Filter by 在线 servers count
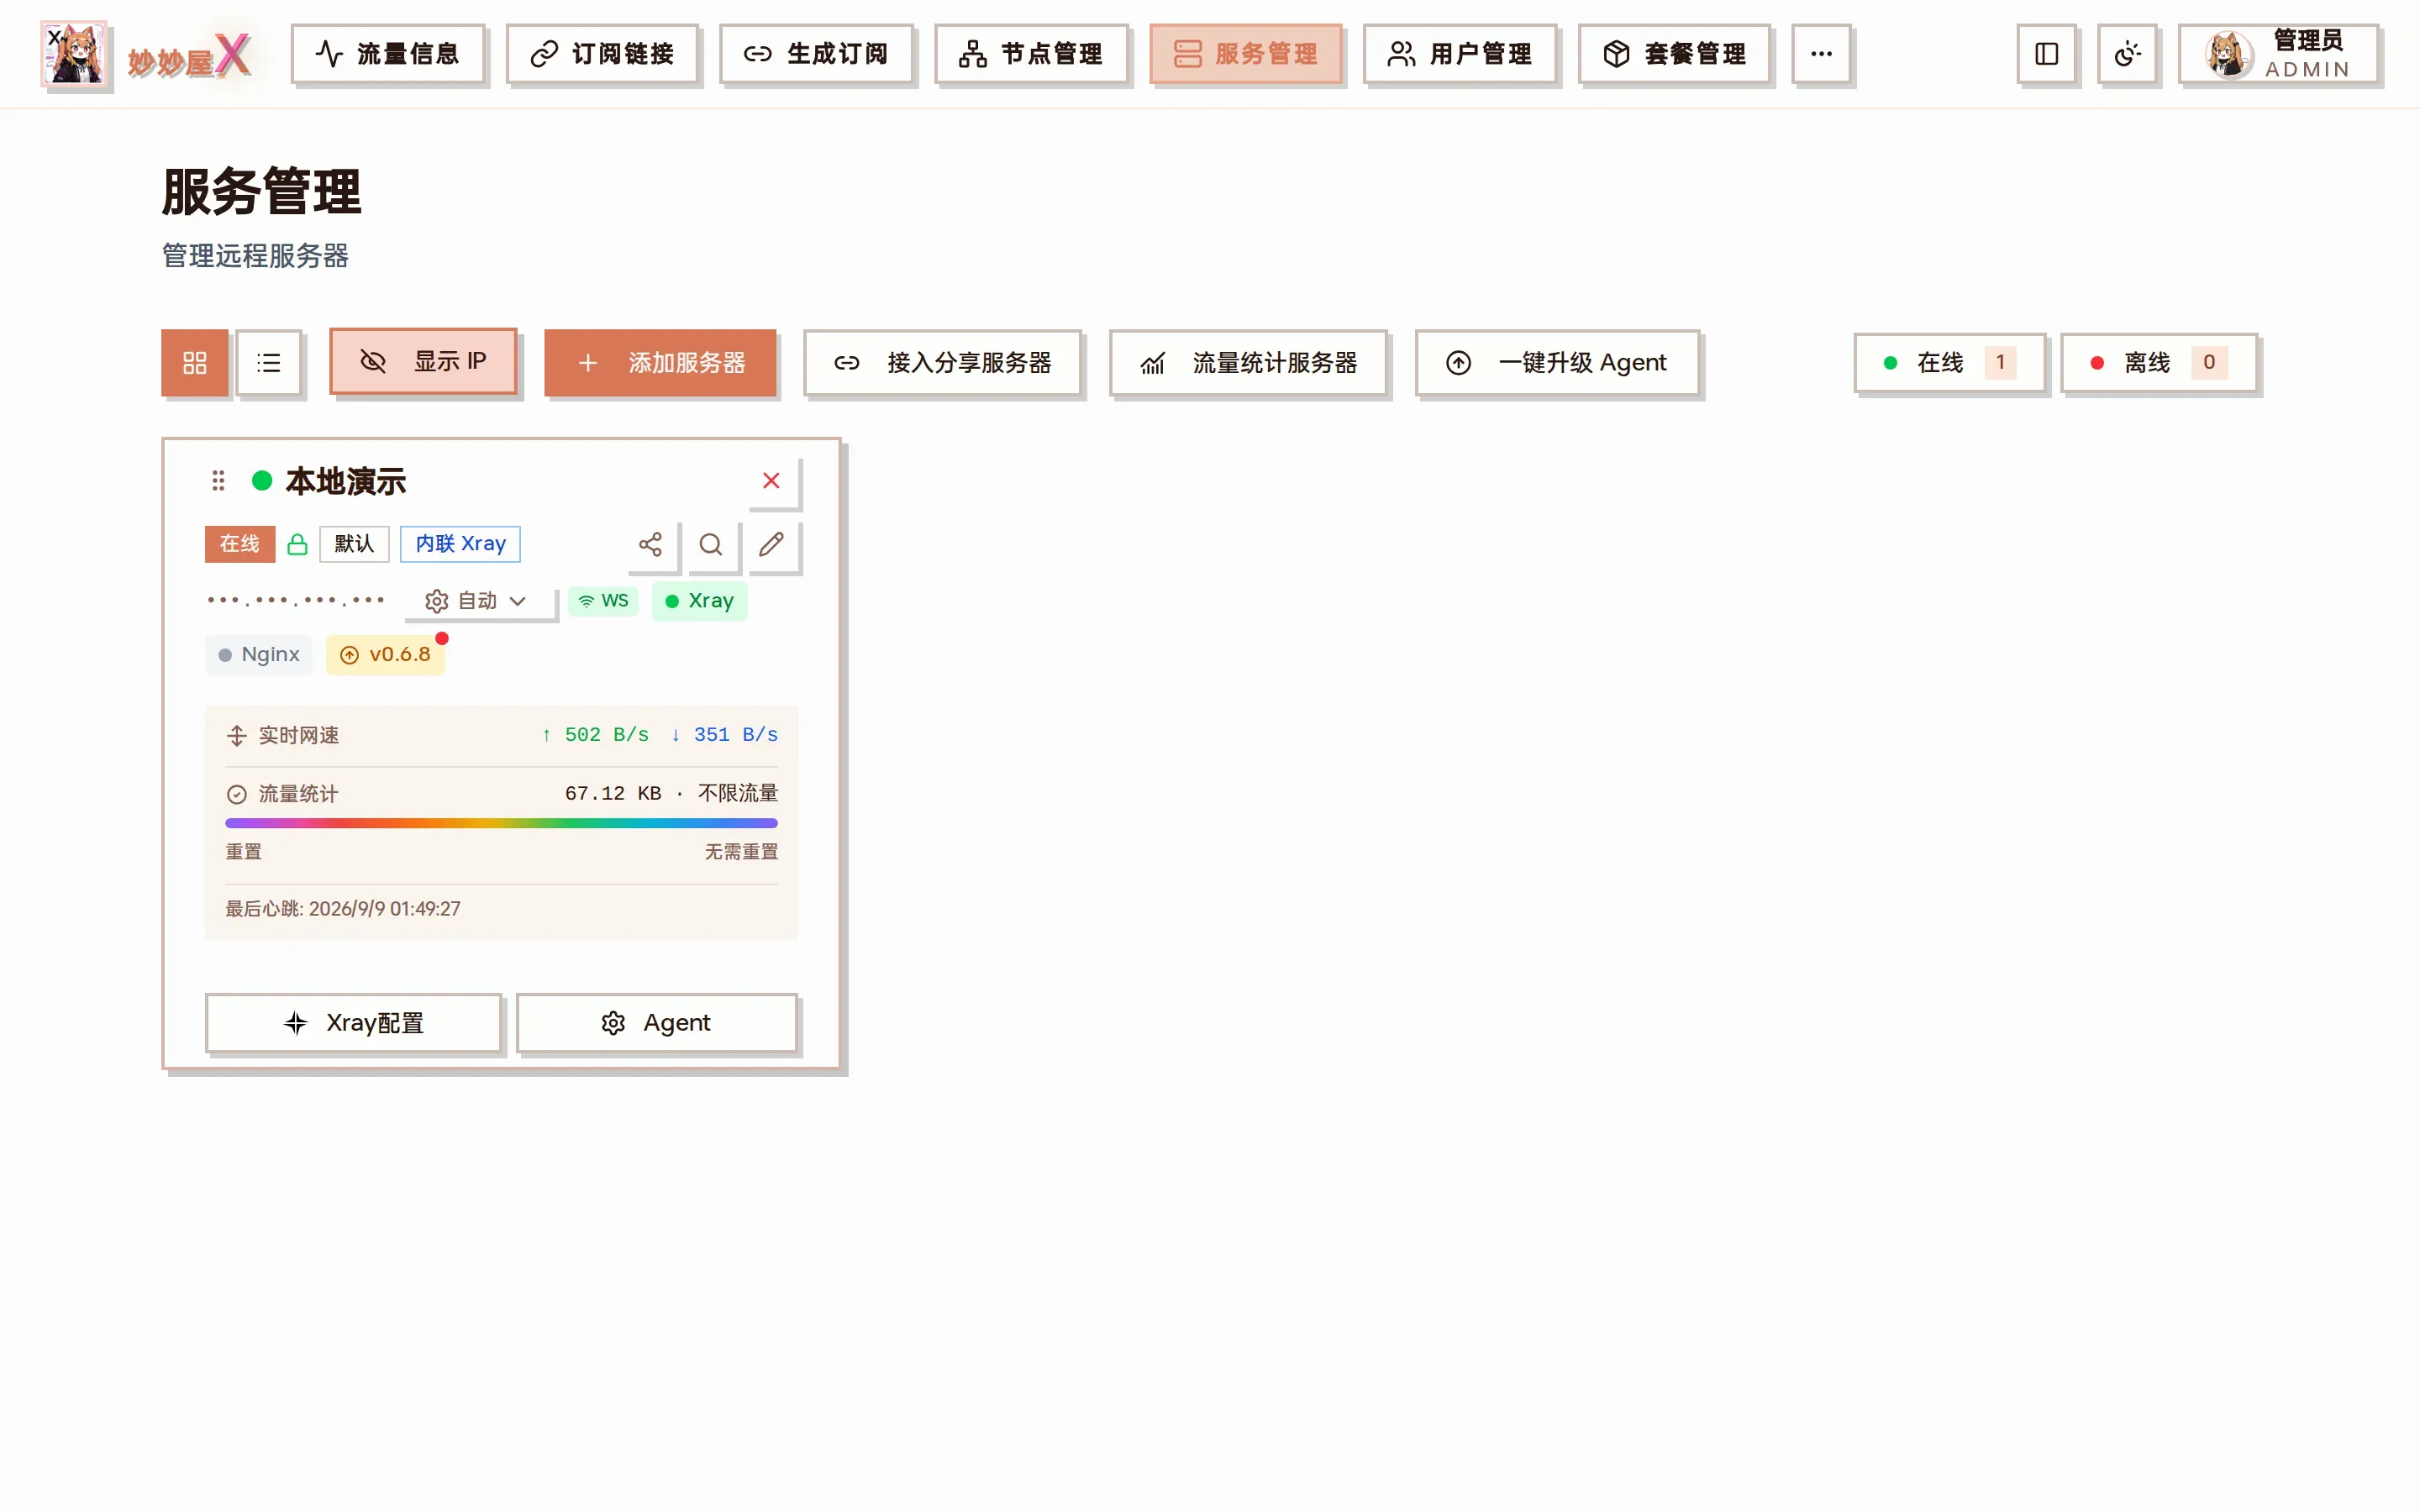The image size is (2420, 1512). [1949, 363]
